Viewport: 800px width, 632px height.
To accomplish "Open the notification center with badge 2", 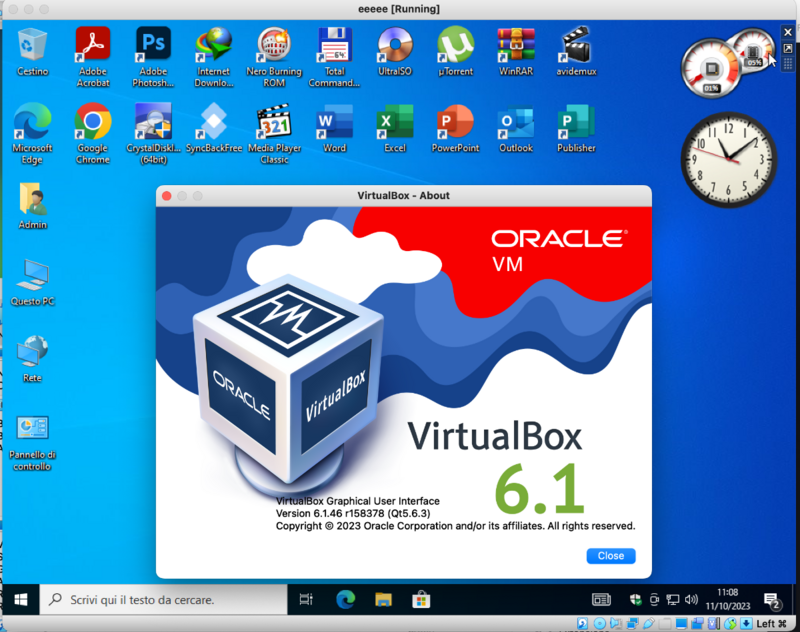I will [772, 600].
